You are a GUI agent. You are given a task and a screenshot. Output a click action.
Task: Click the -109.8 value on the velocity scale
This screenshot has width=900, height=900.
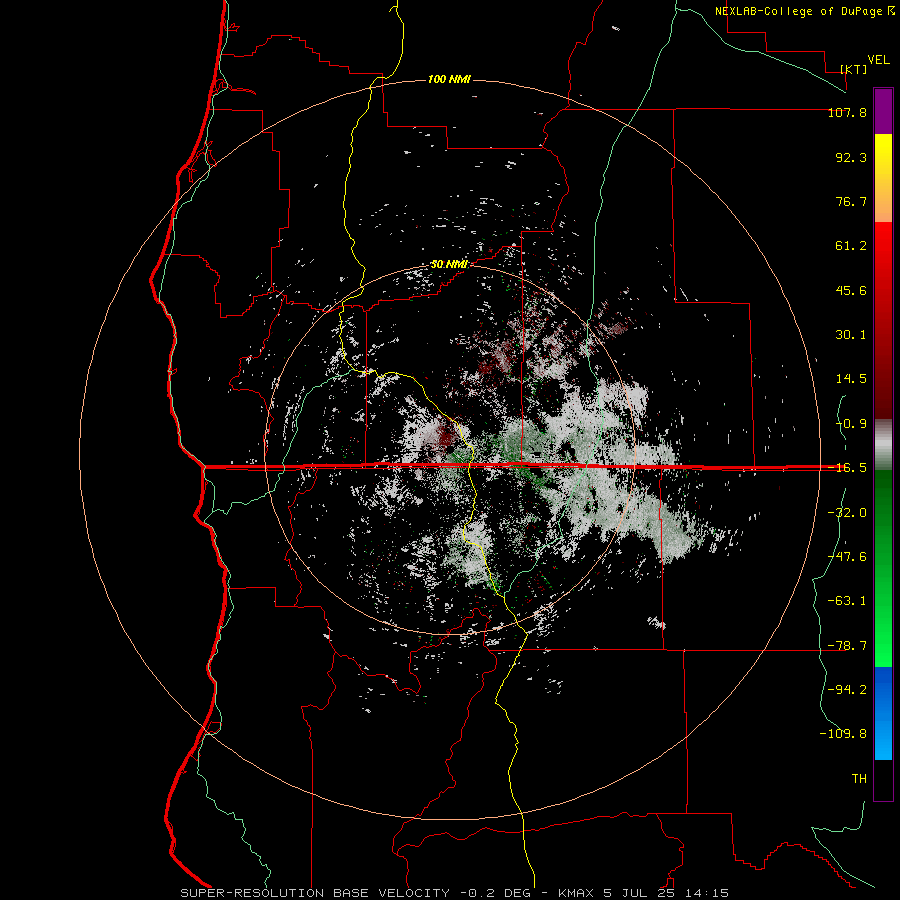click(x=843, y=734)
